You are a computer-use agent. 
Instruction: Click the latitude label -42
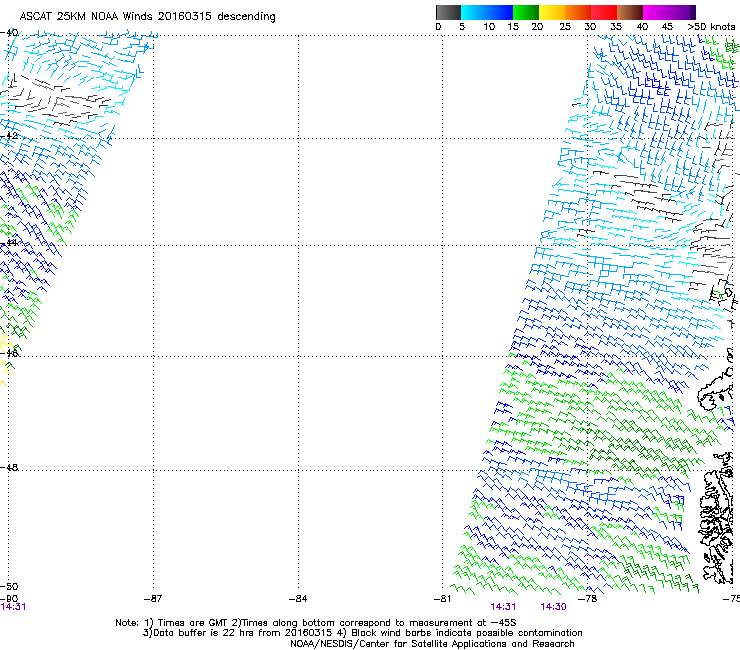pyautogui.click(x=9, y=136)
